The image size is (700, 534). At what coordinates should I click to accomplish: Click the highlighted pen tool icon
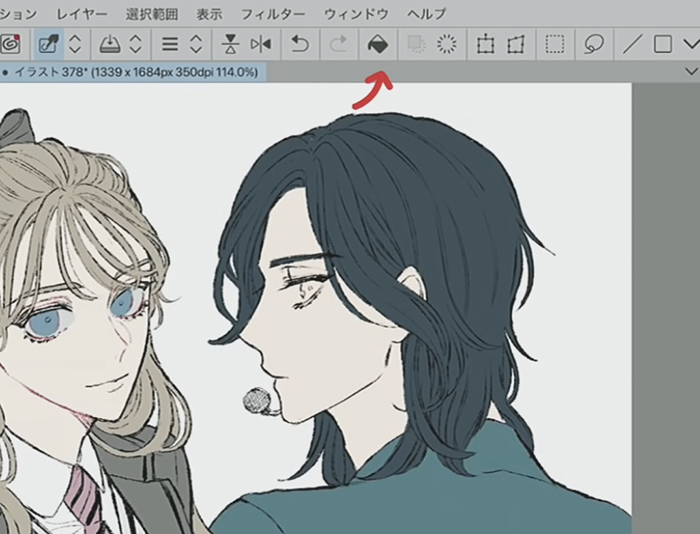click(47, 45)
